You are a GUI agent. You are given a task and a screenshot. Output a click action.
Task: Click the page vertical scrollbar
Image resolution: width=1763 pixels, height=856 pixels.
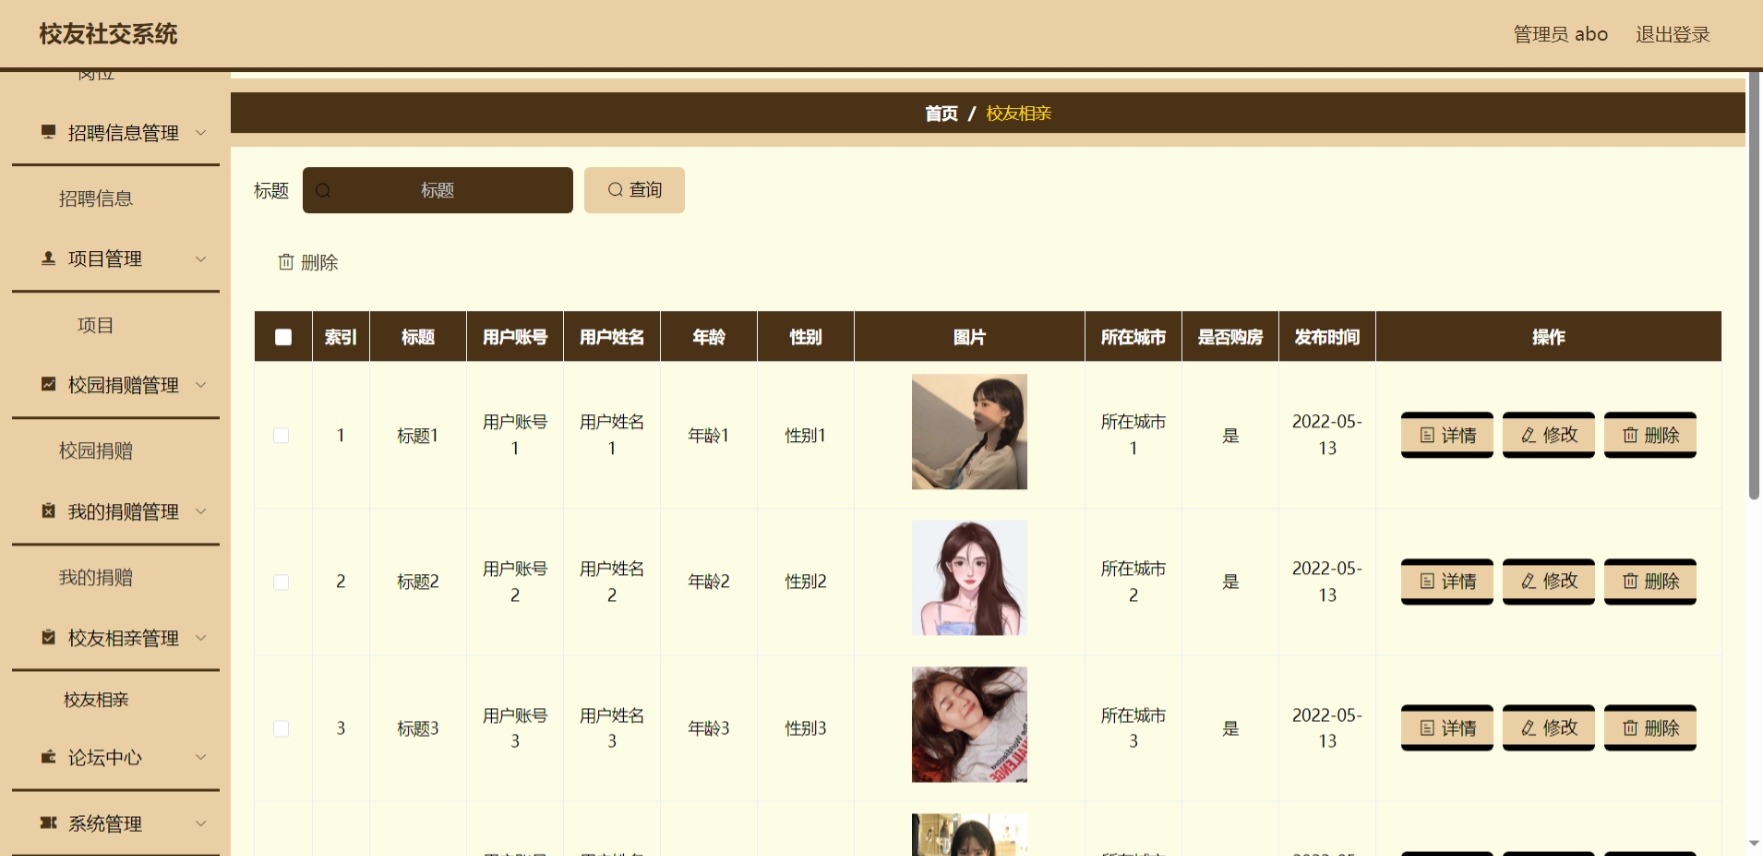tap(1754, 285)
